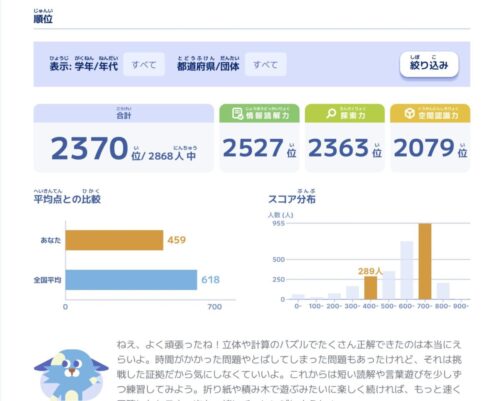
Task: Click the 500- distribution bar
Action: 389,285
